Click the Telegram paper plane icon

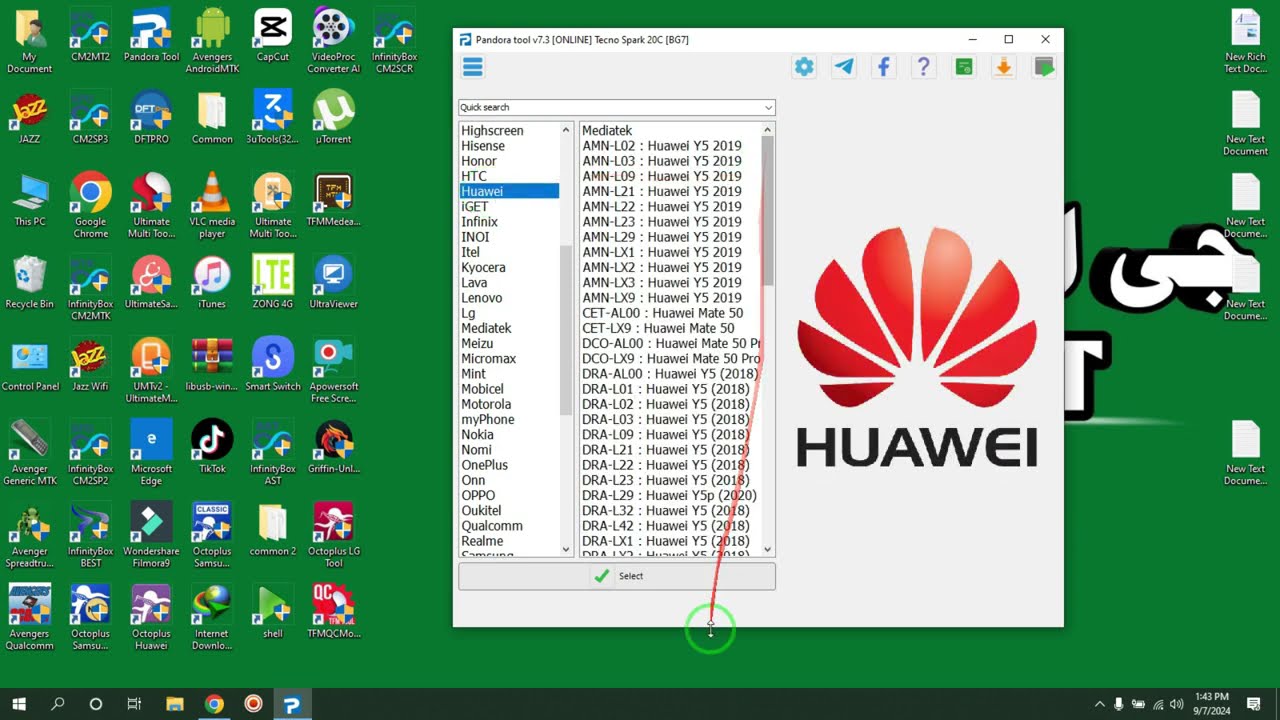point(844,67)
